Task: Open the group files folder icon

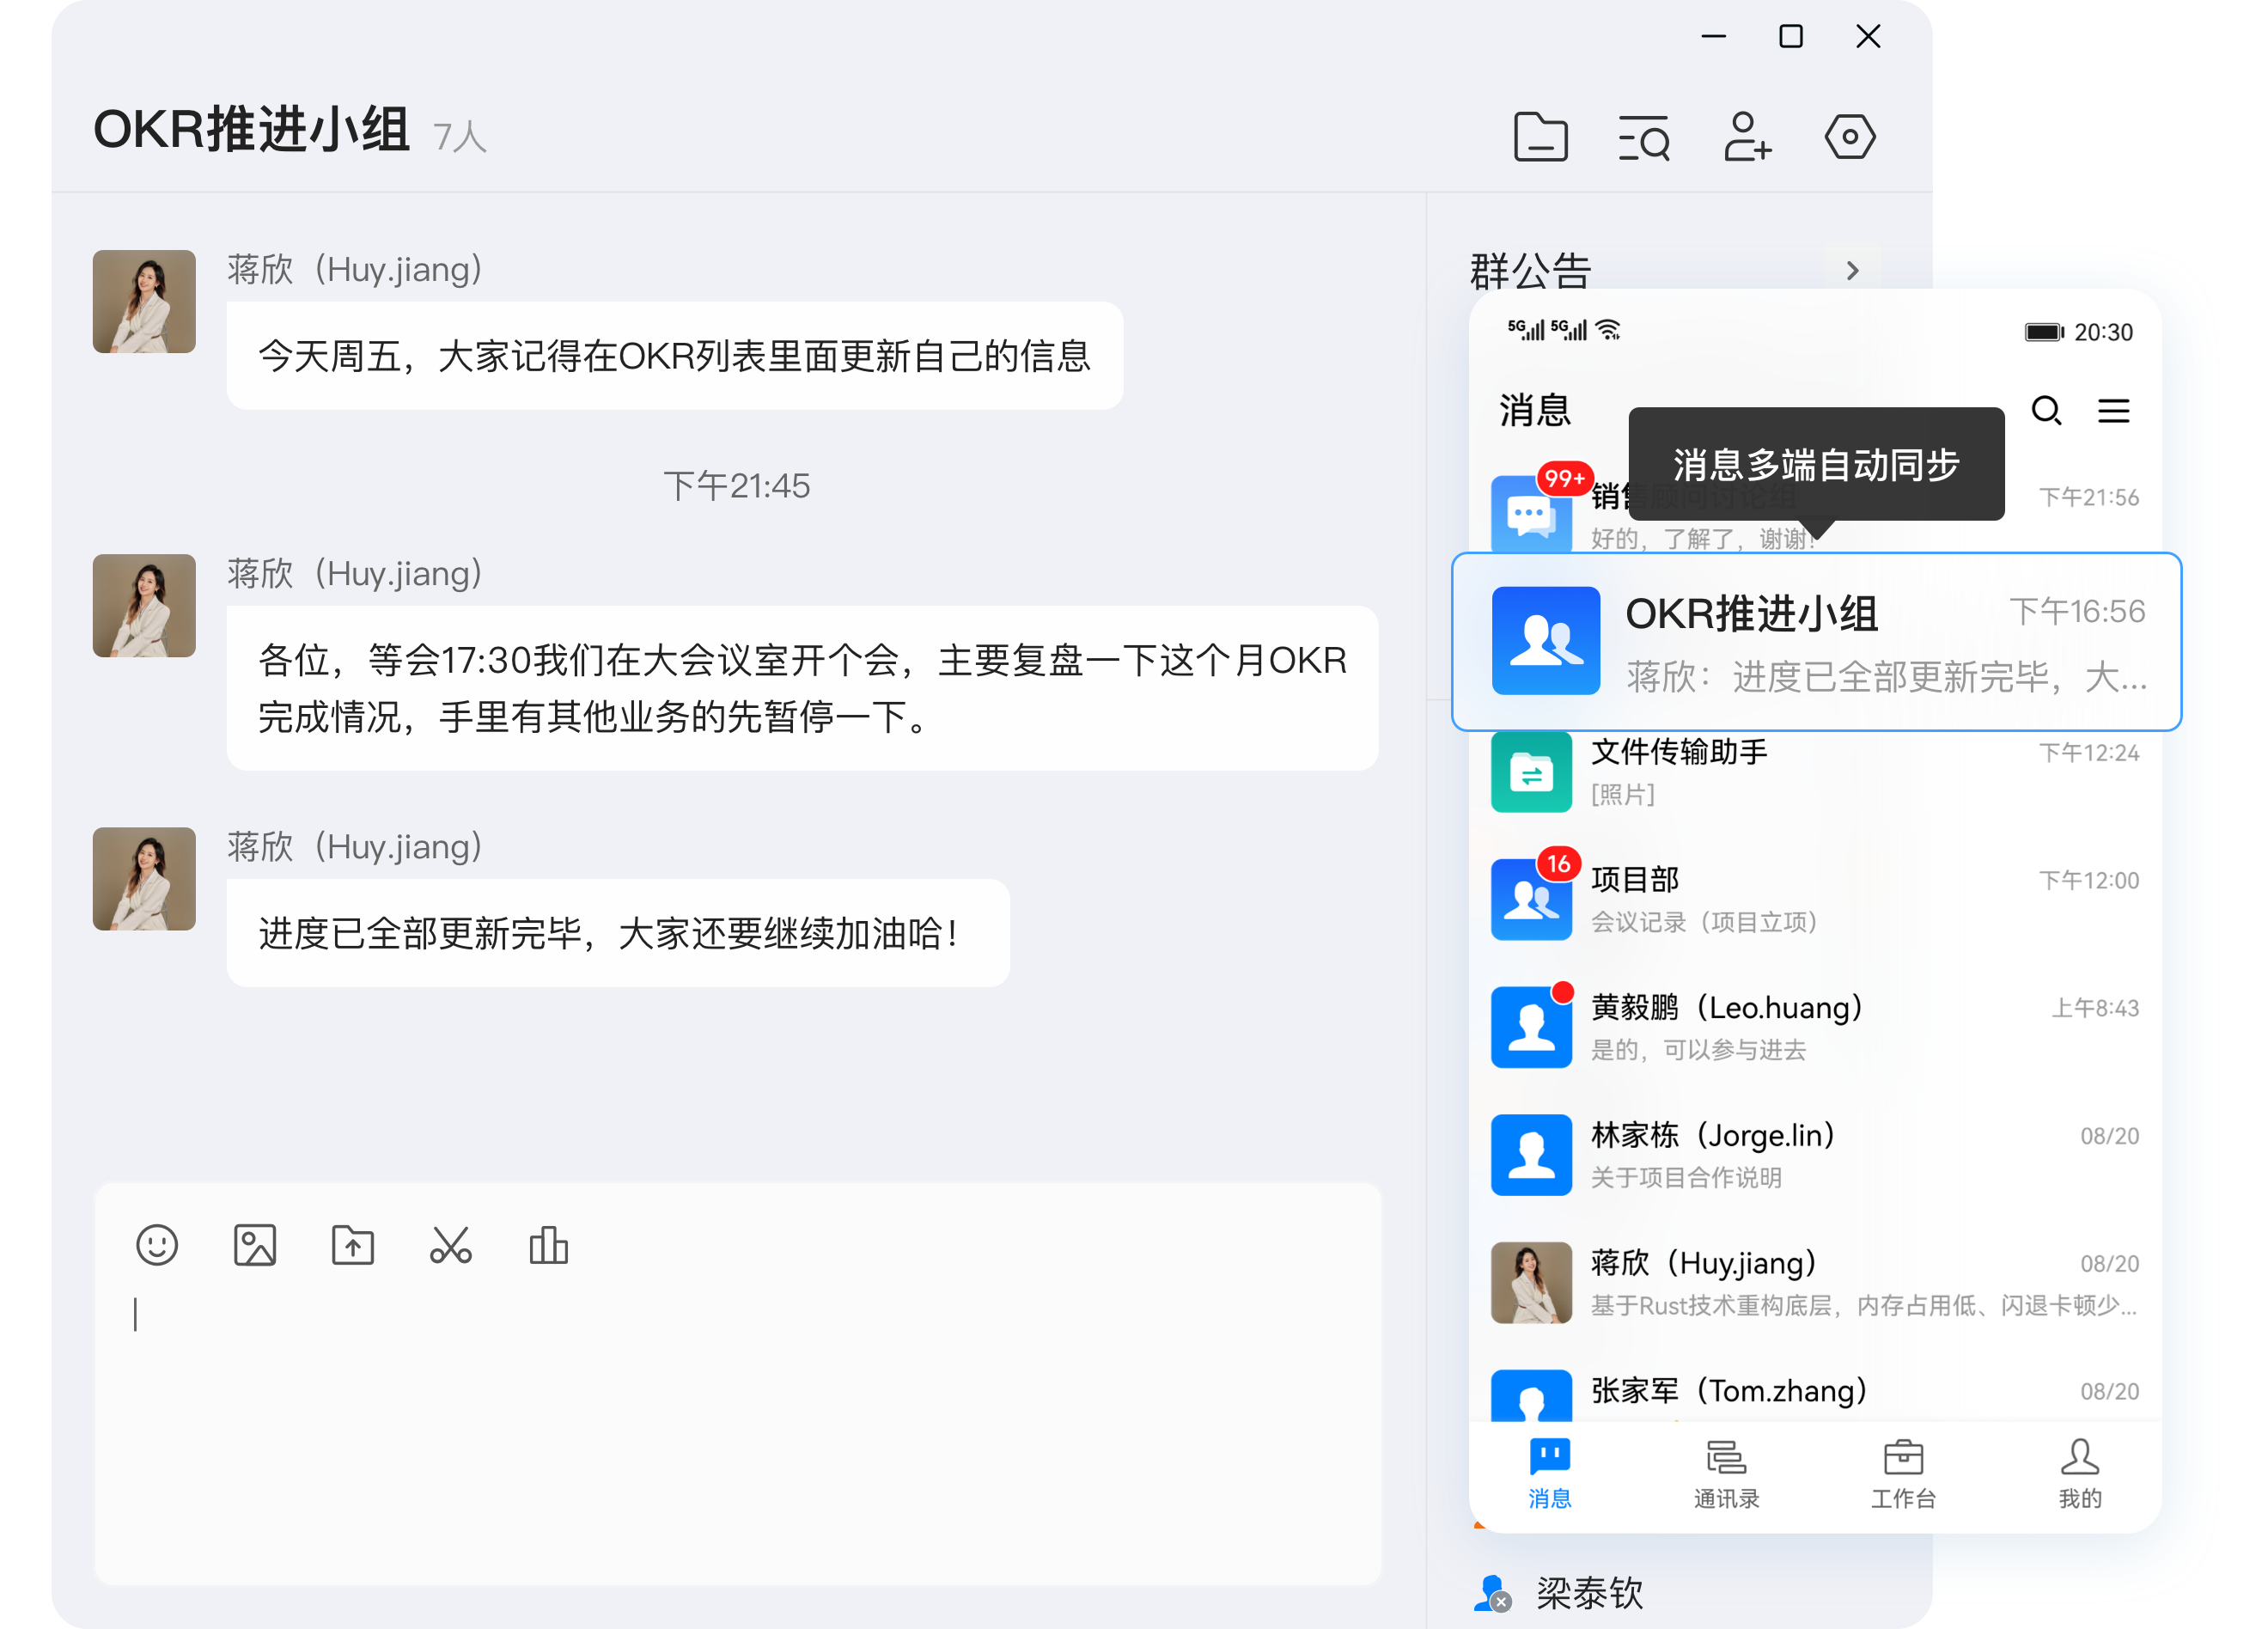Action: coord(1540,137)
